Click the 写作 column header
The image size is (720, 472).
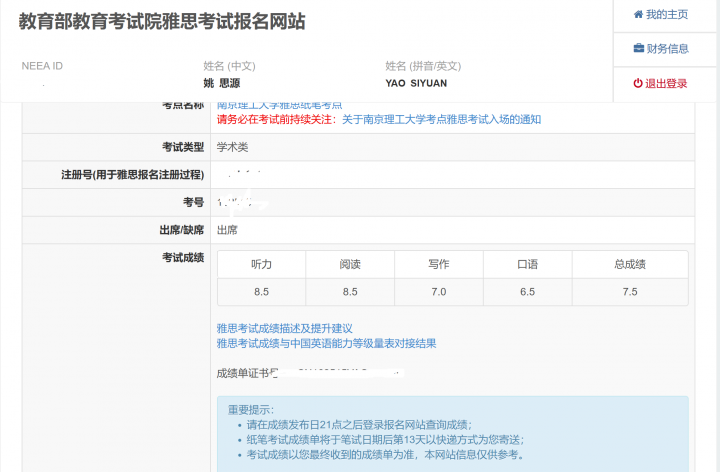(438, 264)
